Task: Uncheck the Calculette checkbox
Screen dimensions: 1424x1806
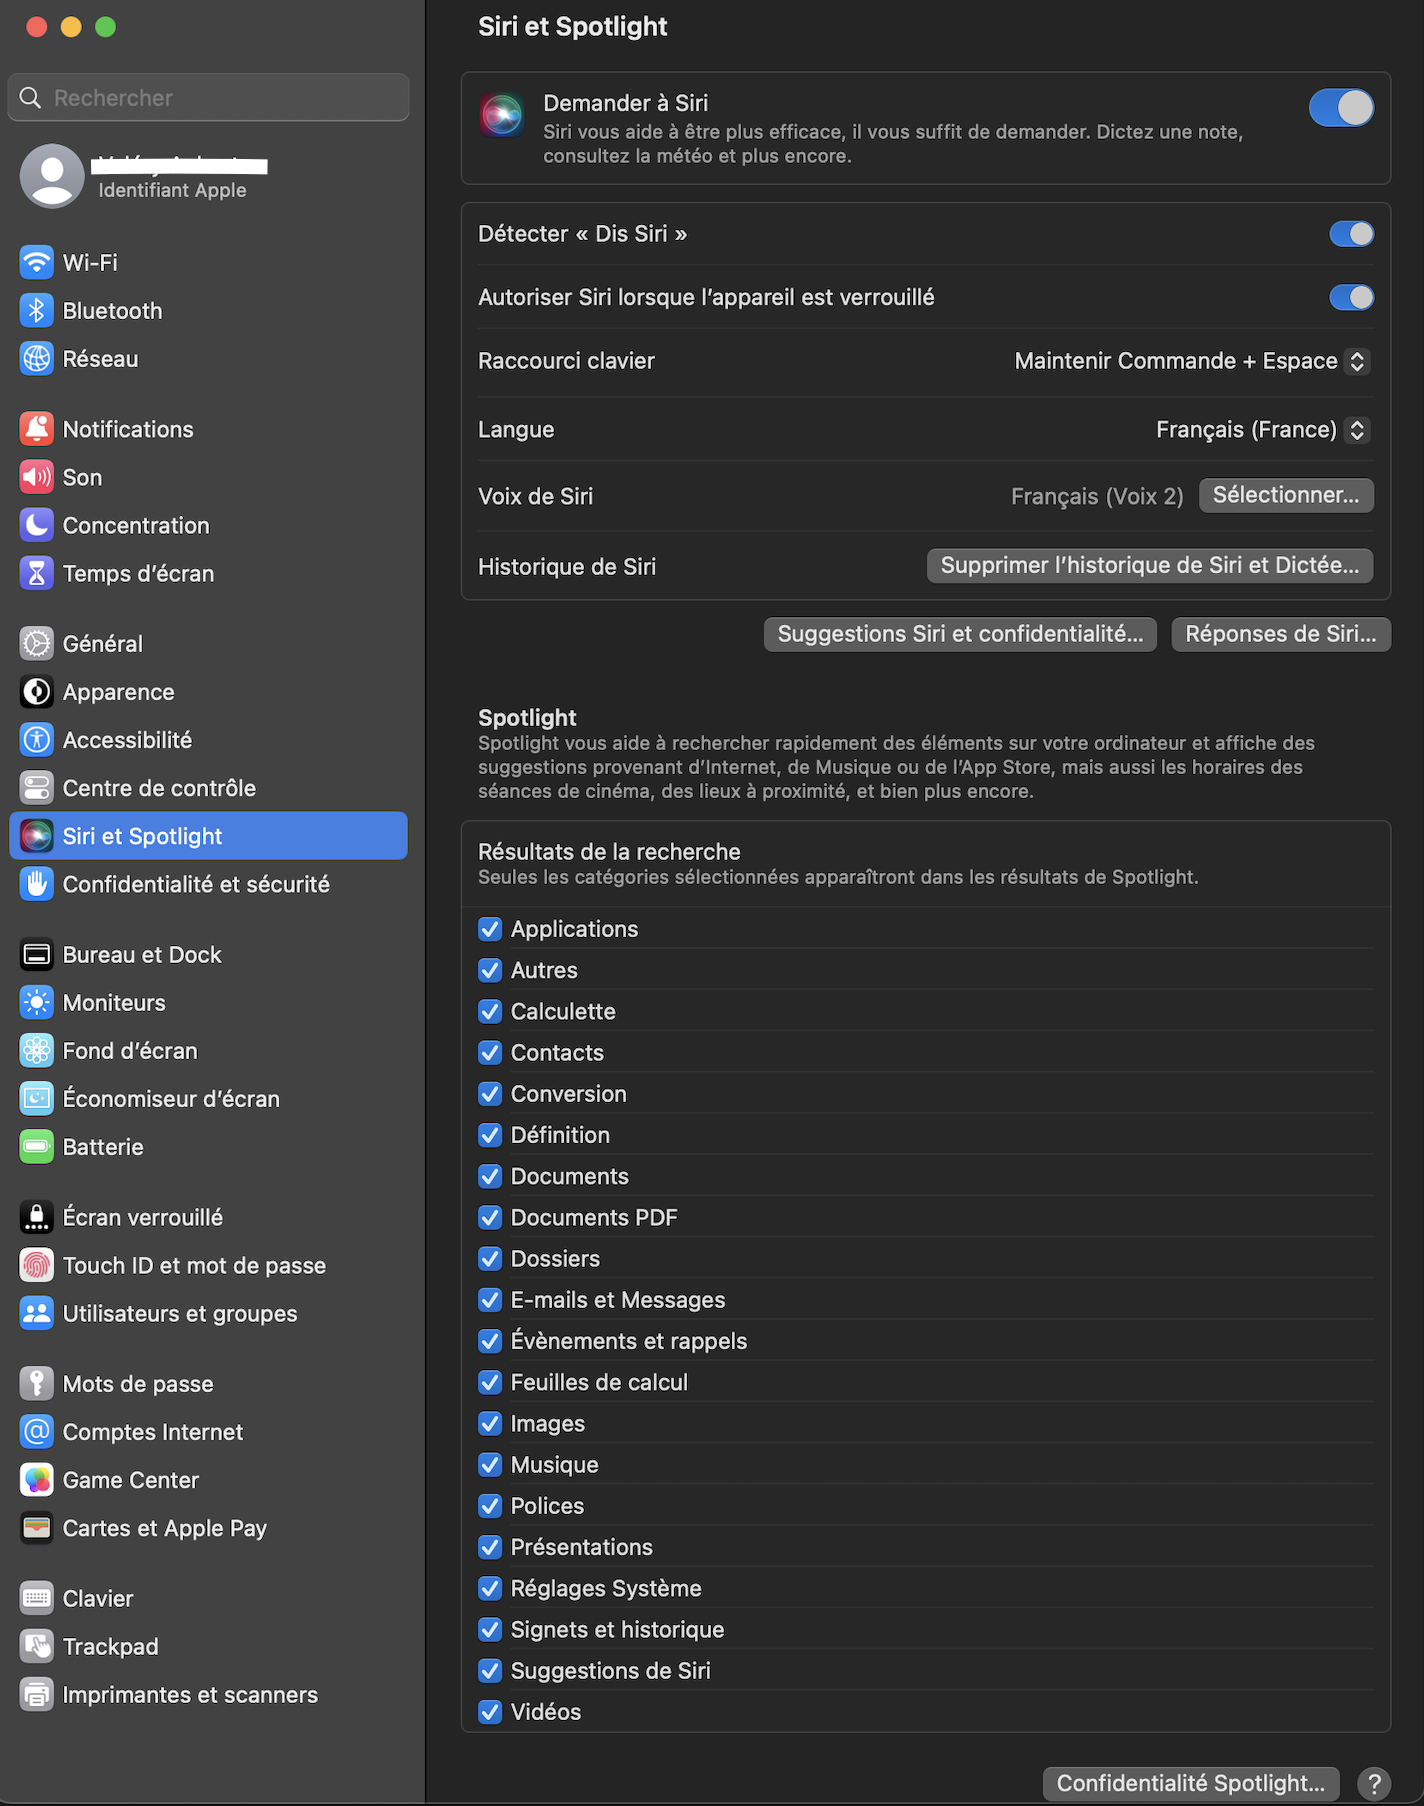Action: (490, 1011)
